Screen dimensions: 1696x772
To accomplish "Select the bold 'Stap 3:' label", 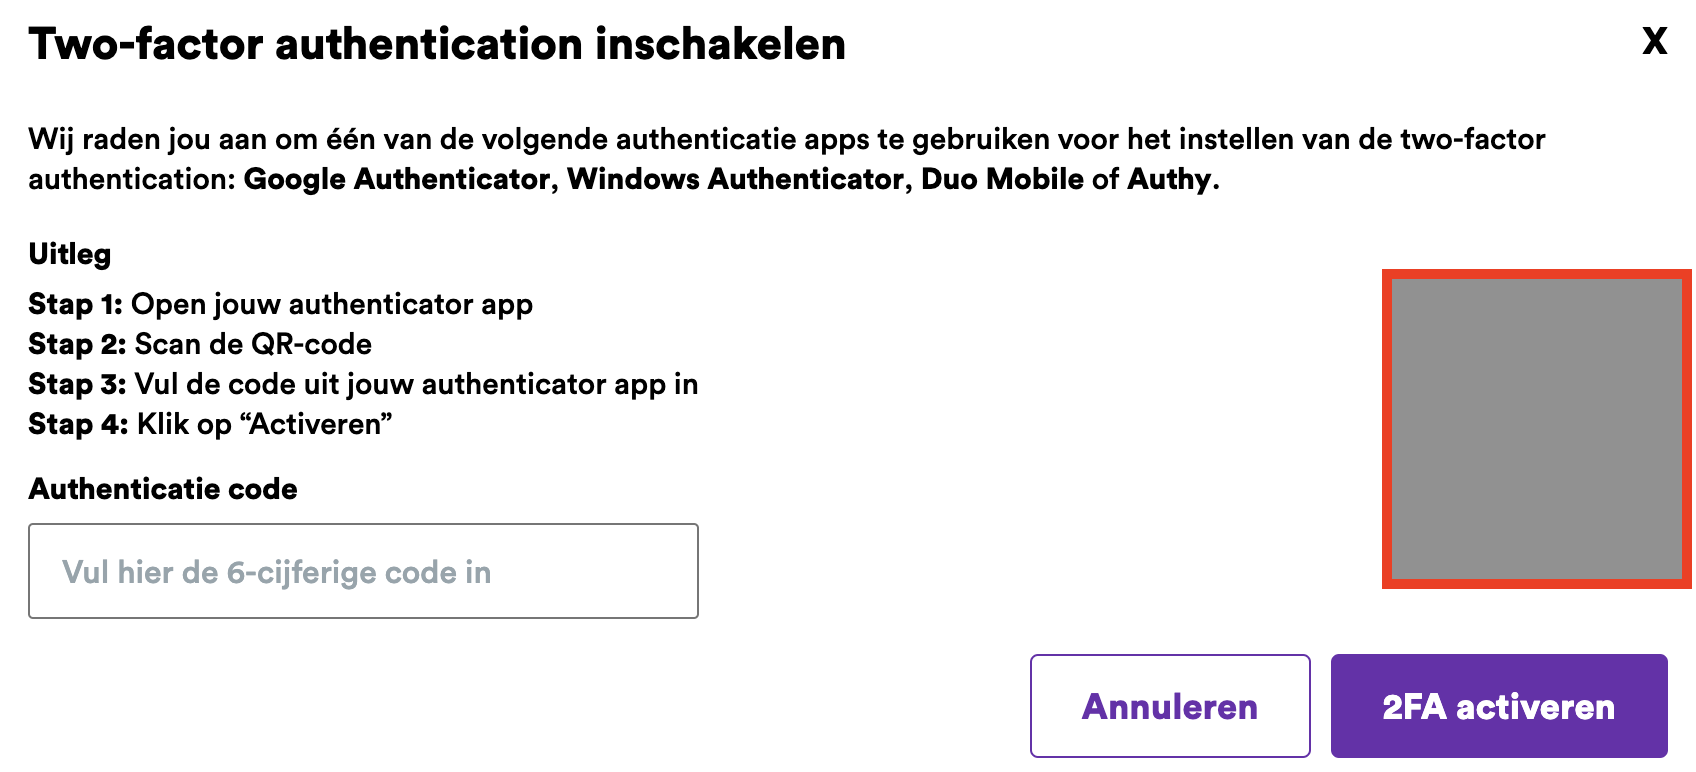I will coord(77,384).
